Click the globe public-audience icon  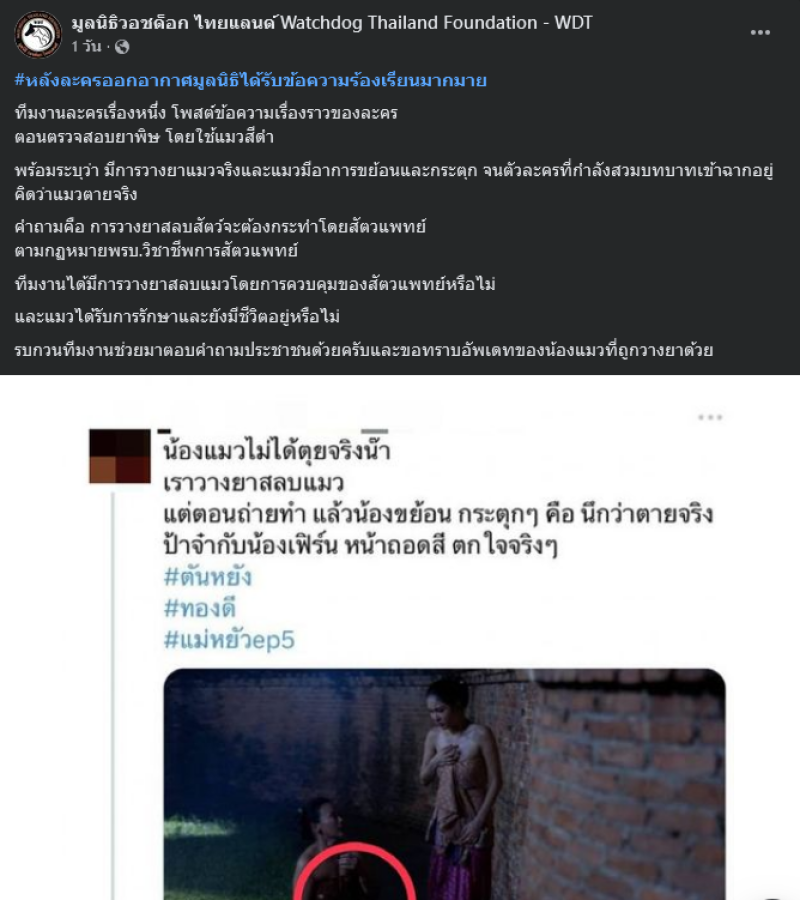pyautogui.click(x=122, y=47)
